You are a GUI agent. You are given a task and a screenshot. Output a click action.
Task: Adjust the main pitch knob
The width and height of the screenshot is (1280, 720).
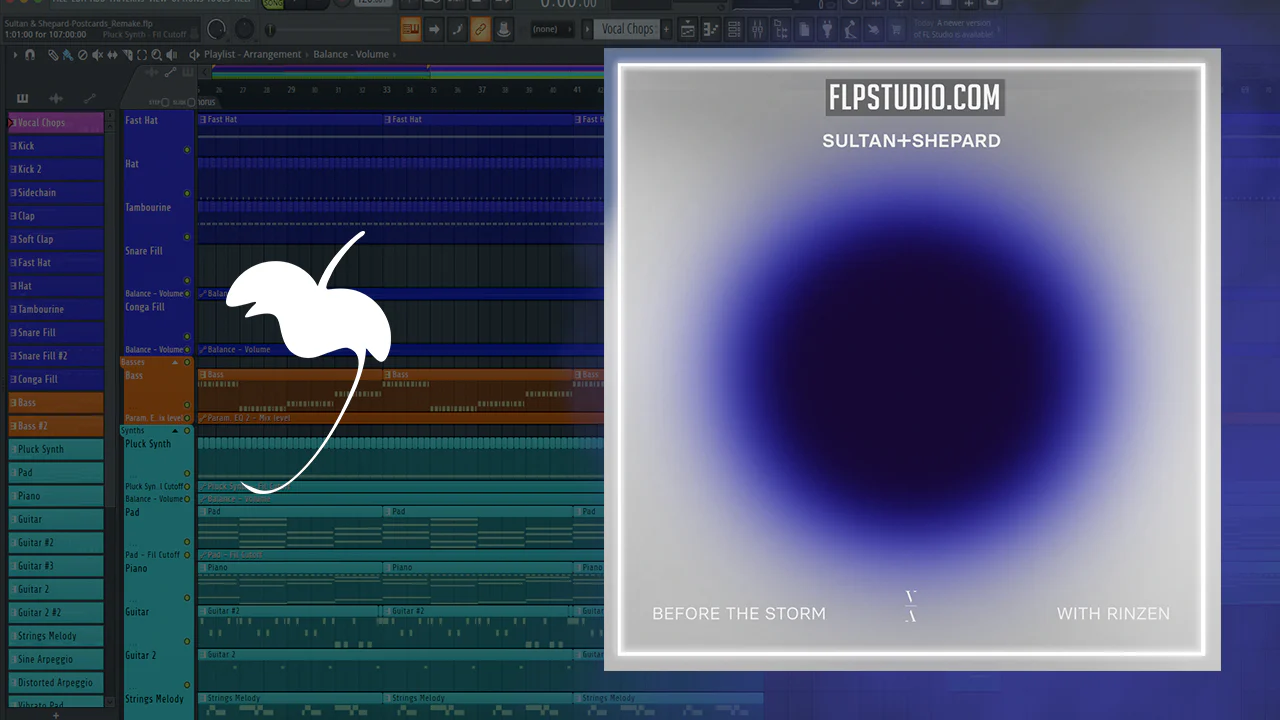click(243, 29)
